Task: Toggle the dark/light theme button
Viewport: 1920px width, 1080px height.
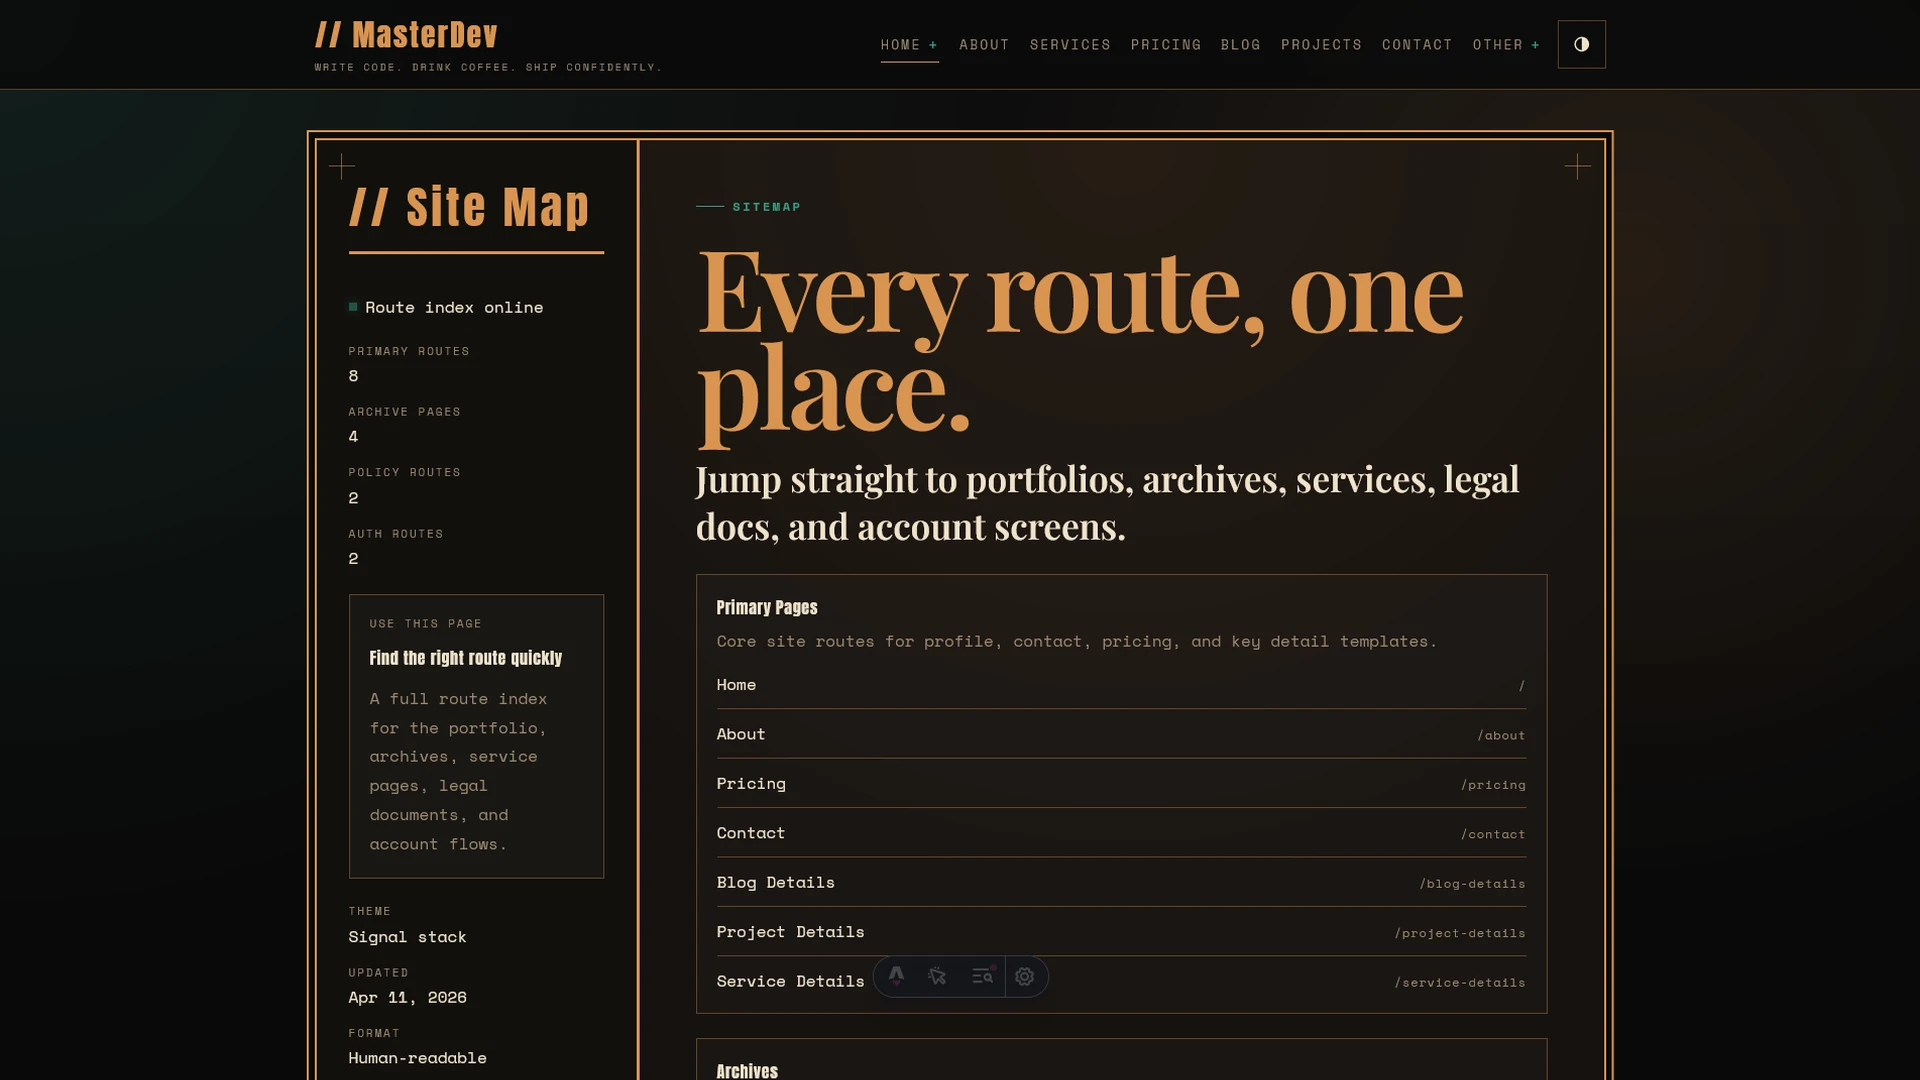Action: pos(1581,44)
